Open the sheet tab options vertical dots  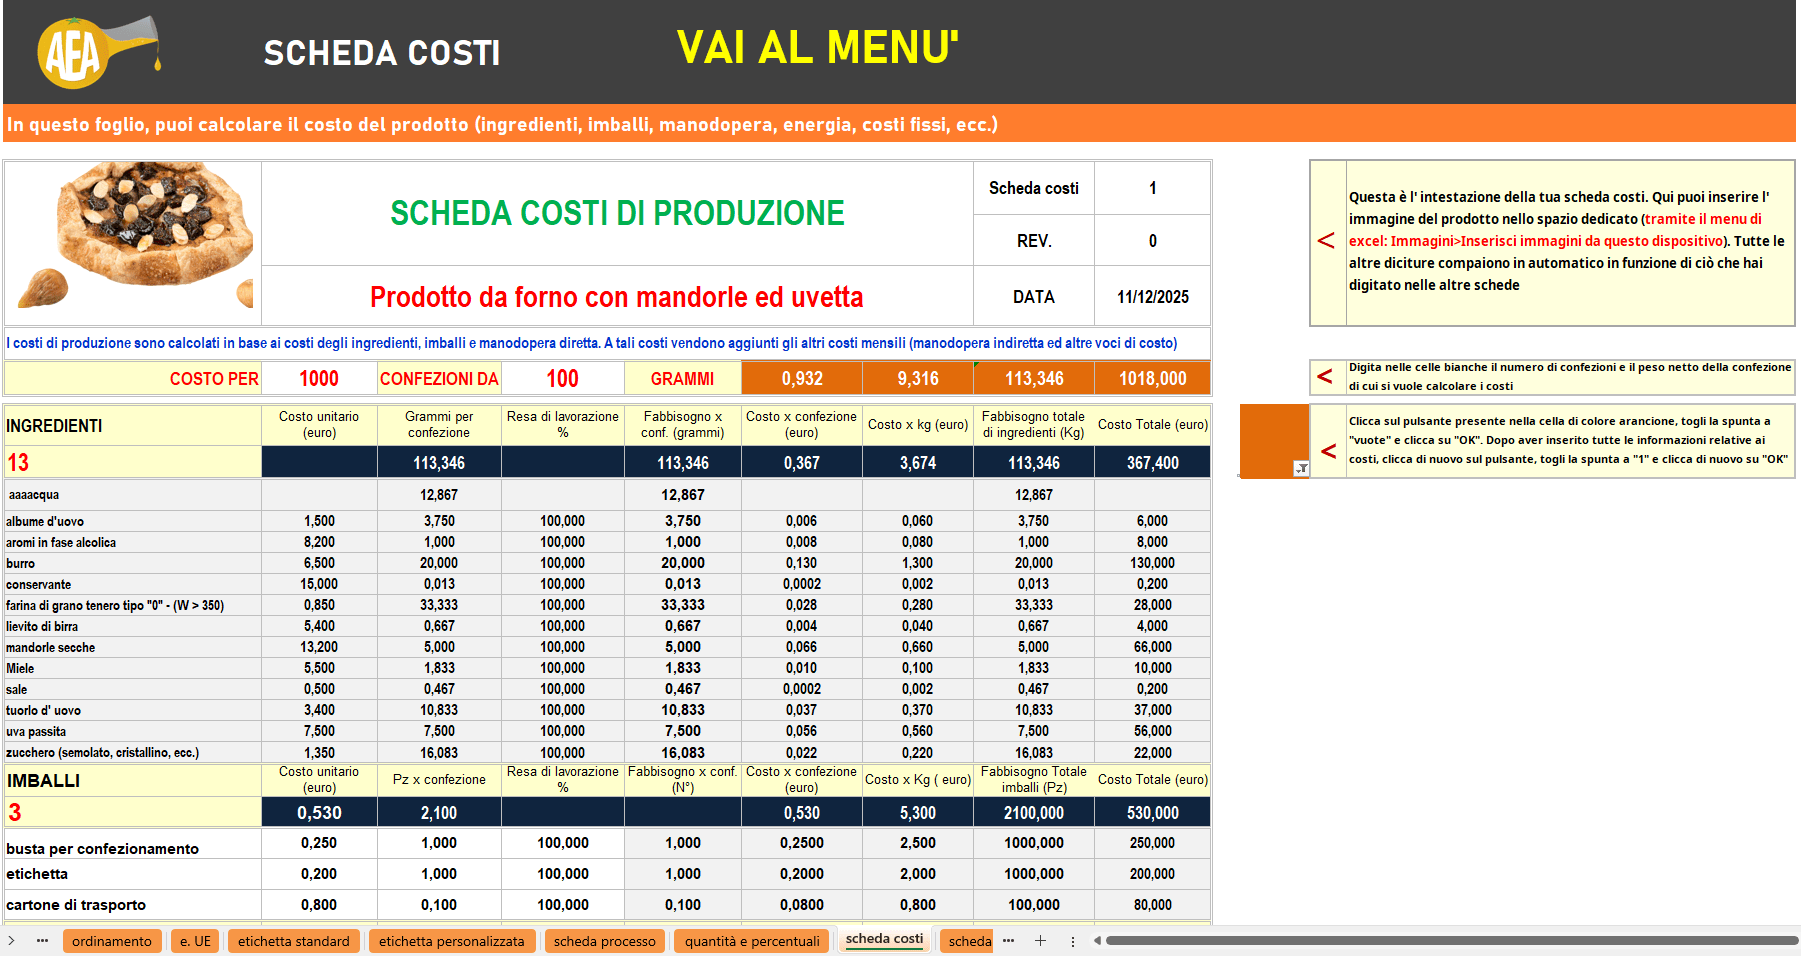click(x=1073, y=941)
